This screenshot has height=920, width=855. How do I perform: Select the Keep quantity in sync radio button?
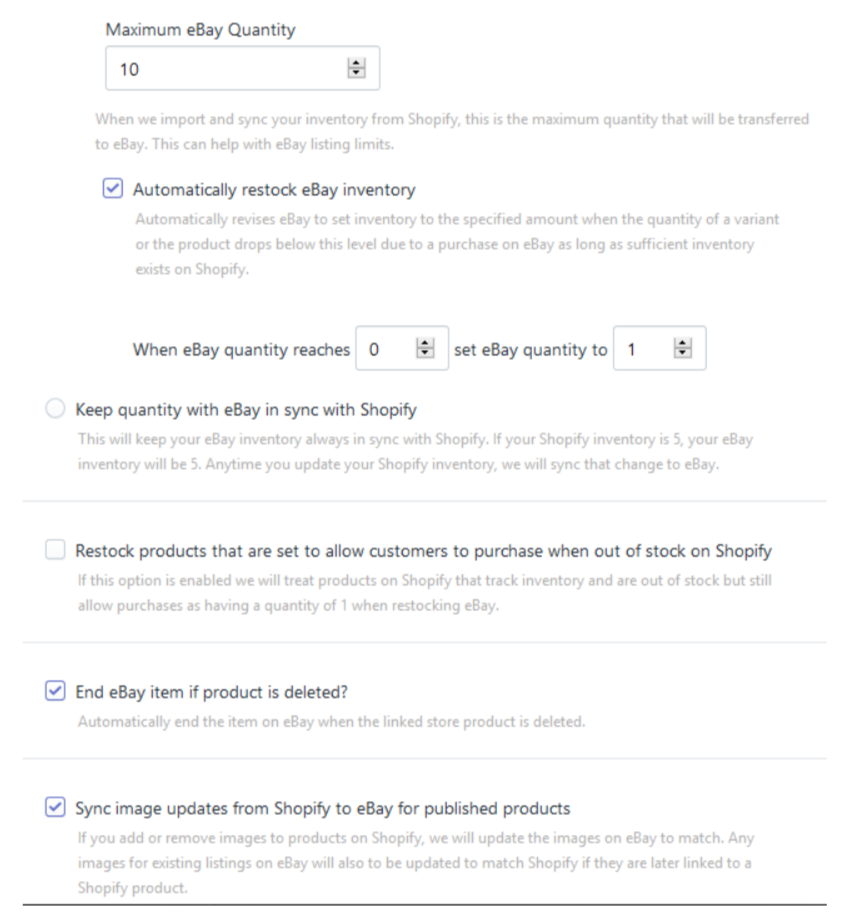coord(56,409)
